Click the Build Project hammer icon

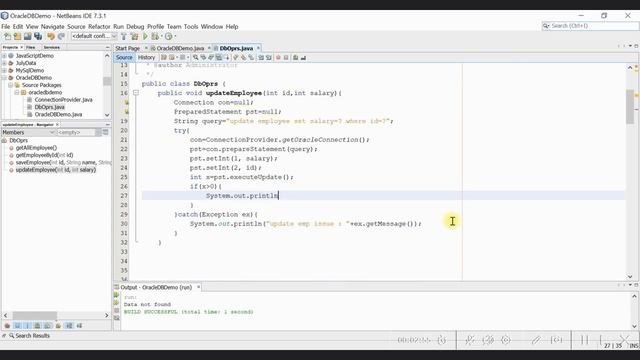click(x=124, y=36)
